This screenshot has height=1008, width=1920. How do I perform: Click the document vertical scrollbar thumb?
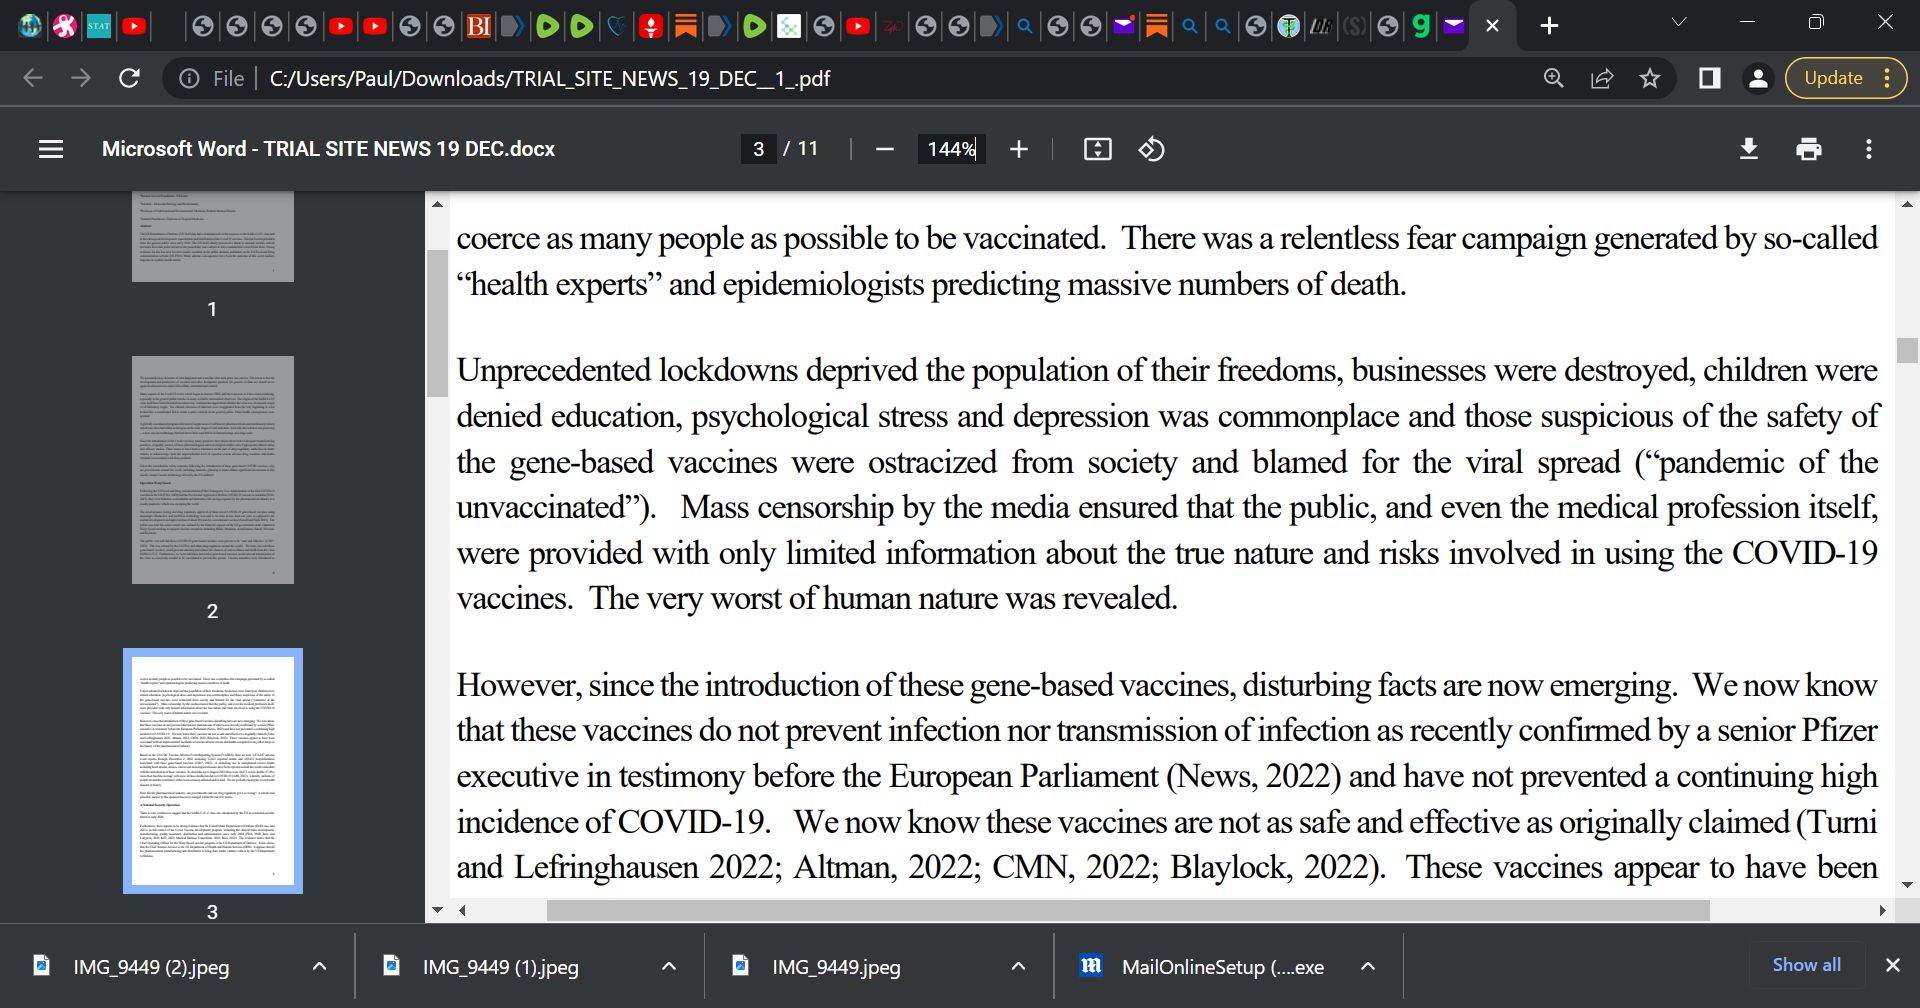click(x=1907, y=350)
